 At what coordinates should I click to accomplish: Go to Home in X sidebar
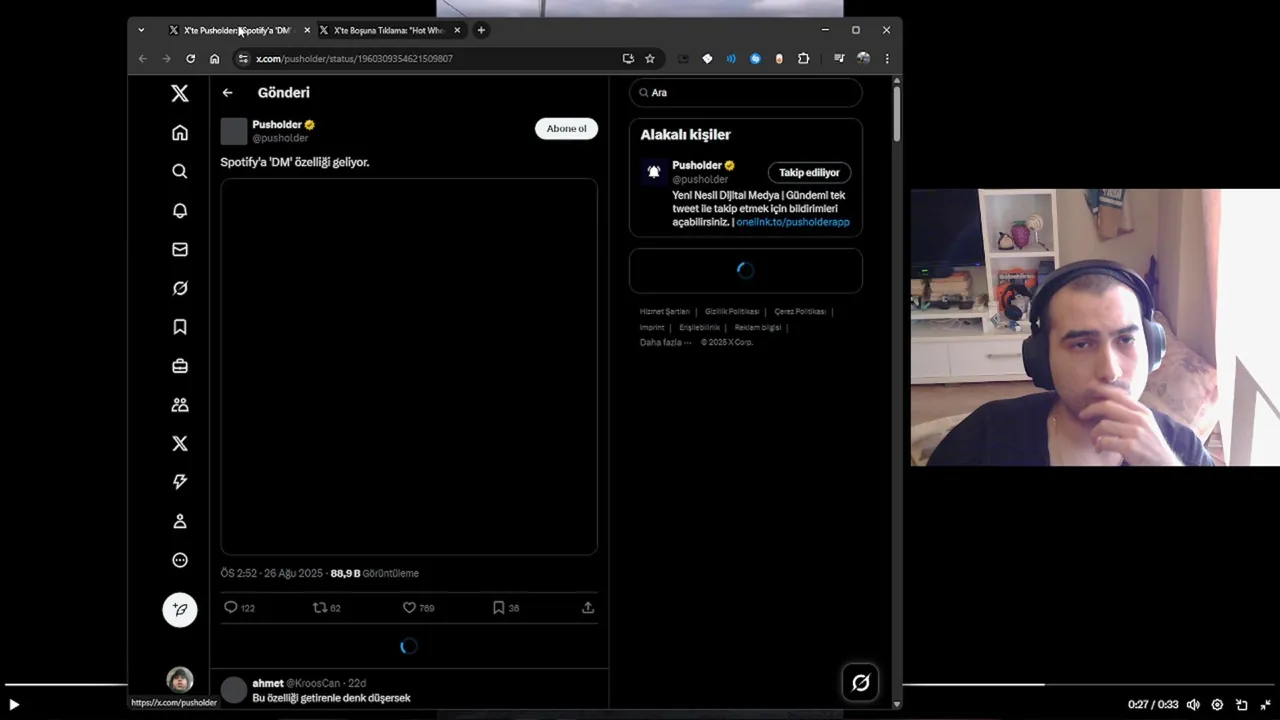[x=180, y=133]
